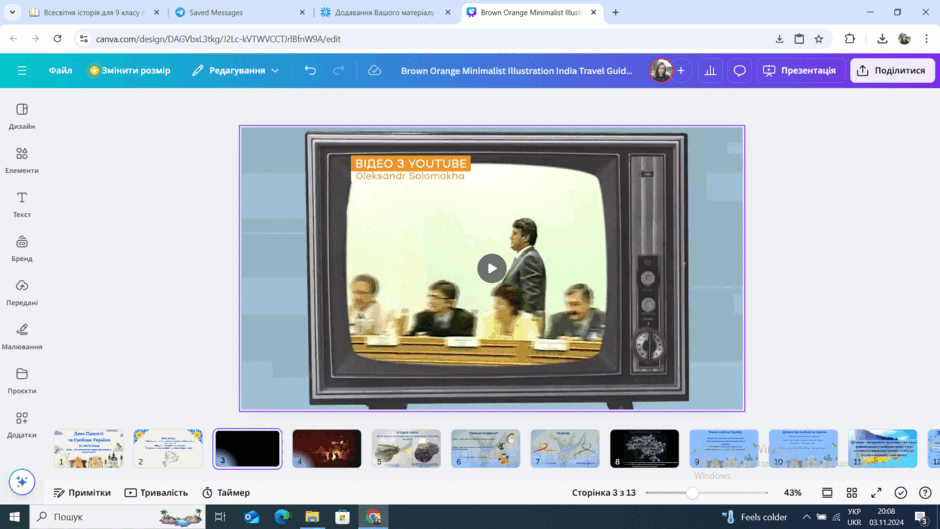This screenshot has width=940, height=529.
Task: Open the Файл menu
Action: coord(60,70)
